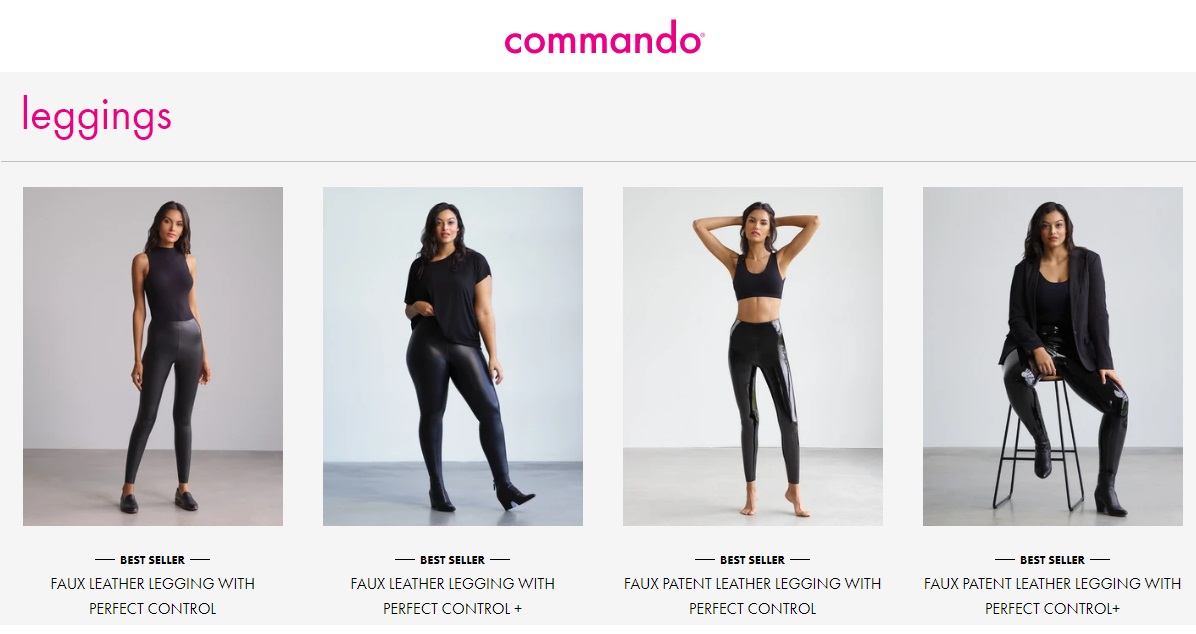
Task: Click the Faux Leather Legging With Perfect Control title
Action: coord(153,596)
